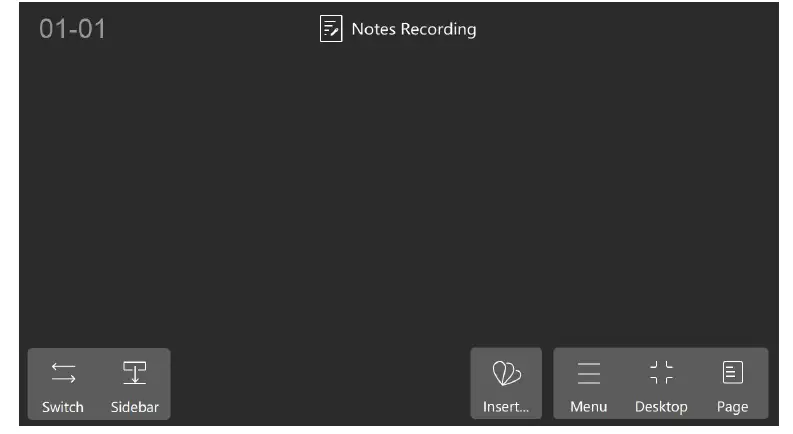The image size is (793, 434).
Task: Click the Desktop collapse-corners icon
Action: click(661, 373)
